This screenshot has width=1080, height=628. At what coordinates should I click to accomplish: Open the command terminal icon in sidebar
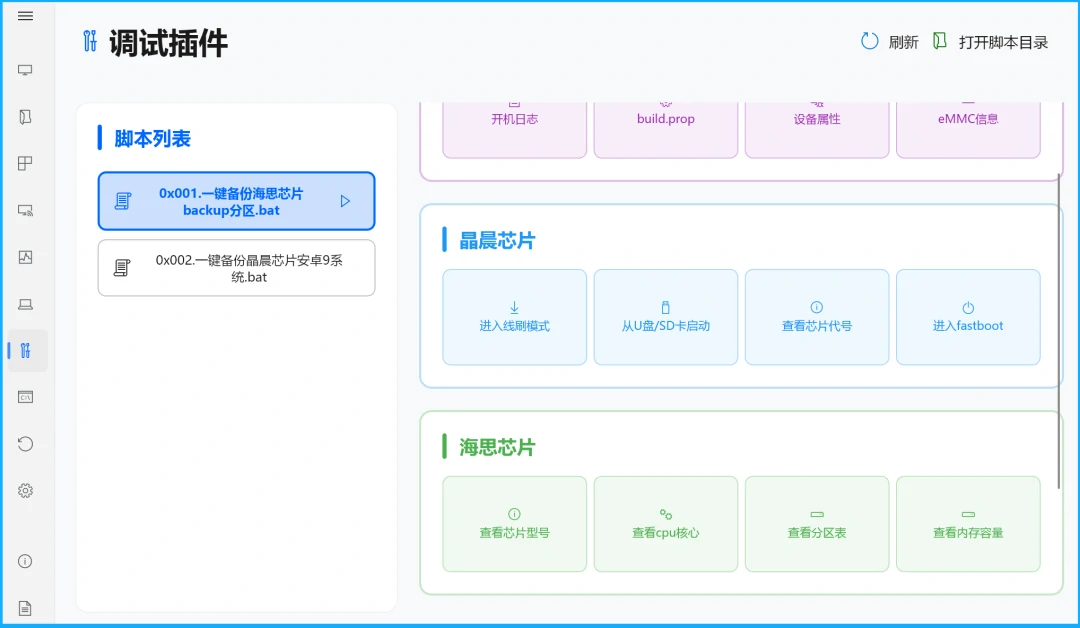[26, 397]
